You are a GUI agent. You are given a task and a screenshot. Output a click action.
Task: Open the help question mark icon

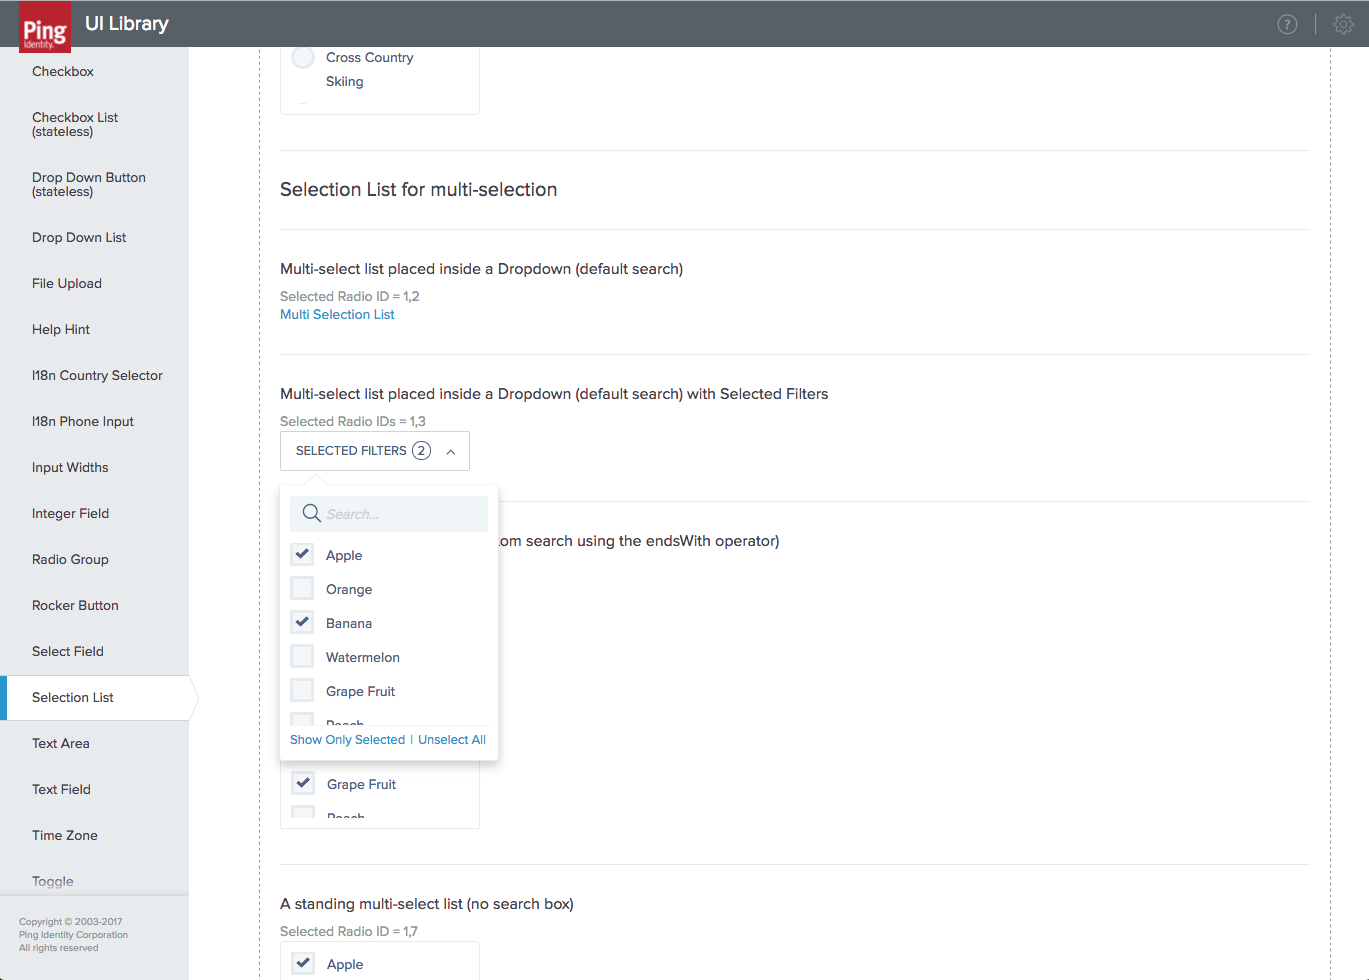point(1287,24)
